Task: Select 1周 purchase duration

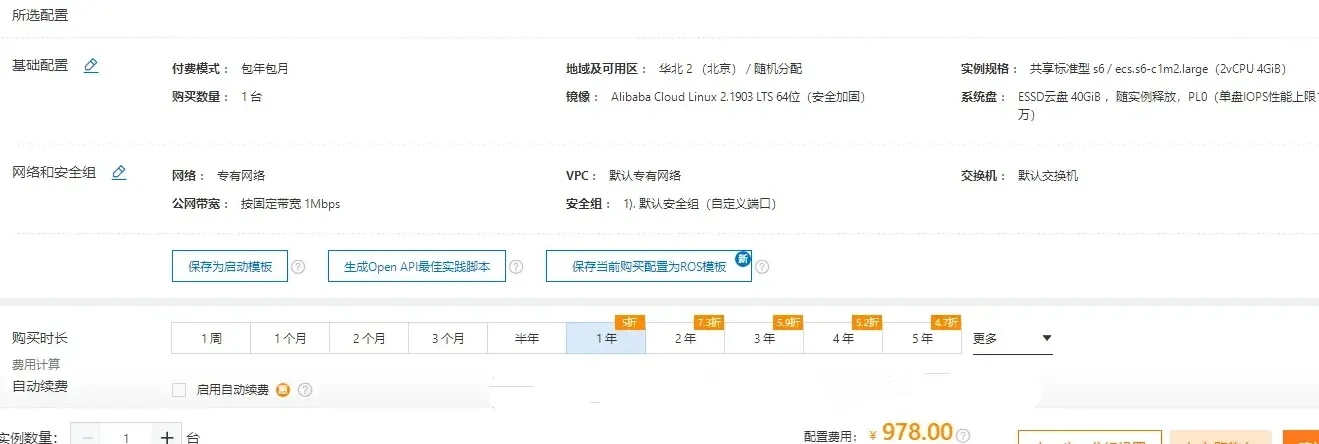Action: 211,339
